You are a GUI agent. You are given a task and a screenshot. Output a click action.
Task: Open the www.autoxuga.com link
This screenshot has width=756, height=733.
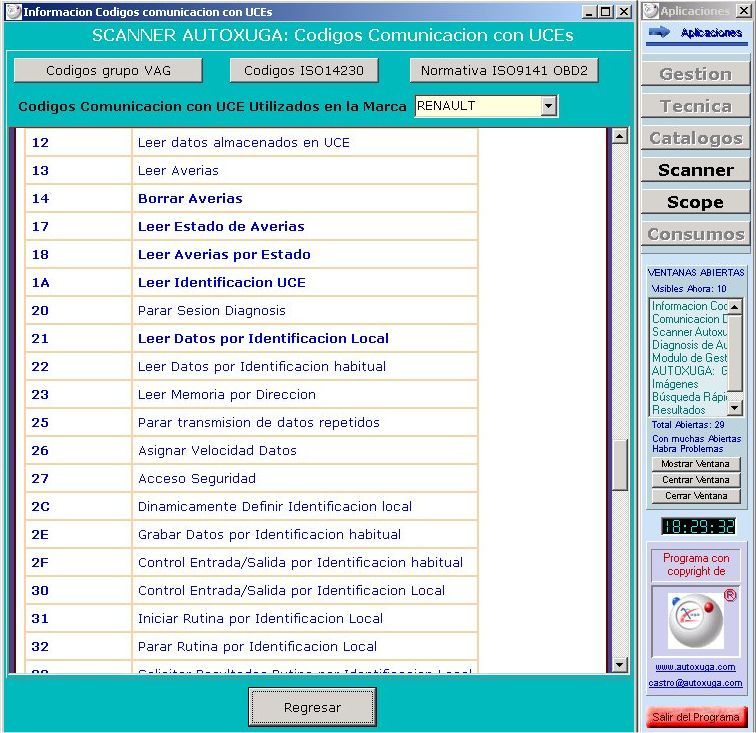click(695, 667)
